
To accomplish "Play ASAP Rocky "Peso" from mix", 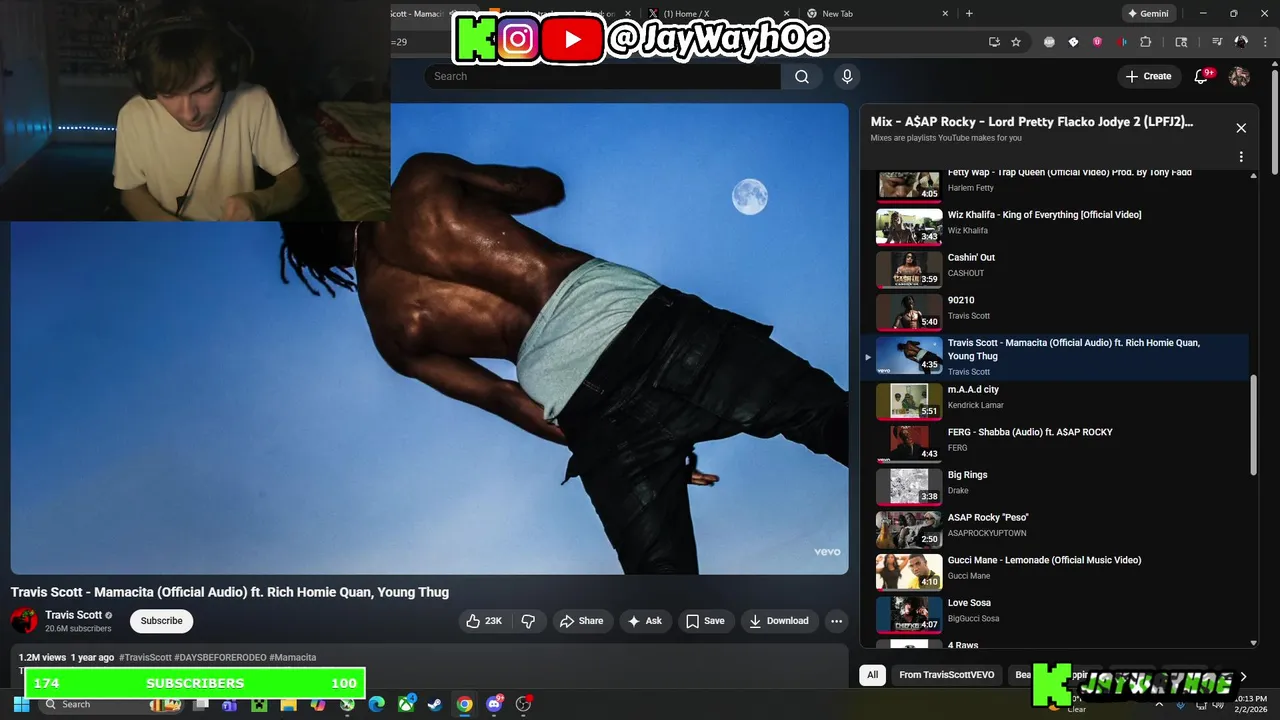I will coord(1055,530).
